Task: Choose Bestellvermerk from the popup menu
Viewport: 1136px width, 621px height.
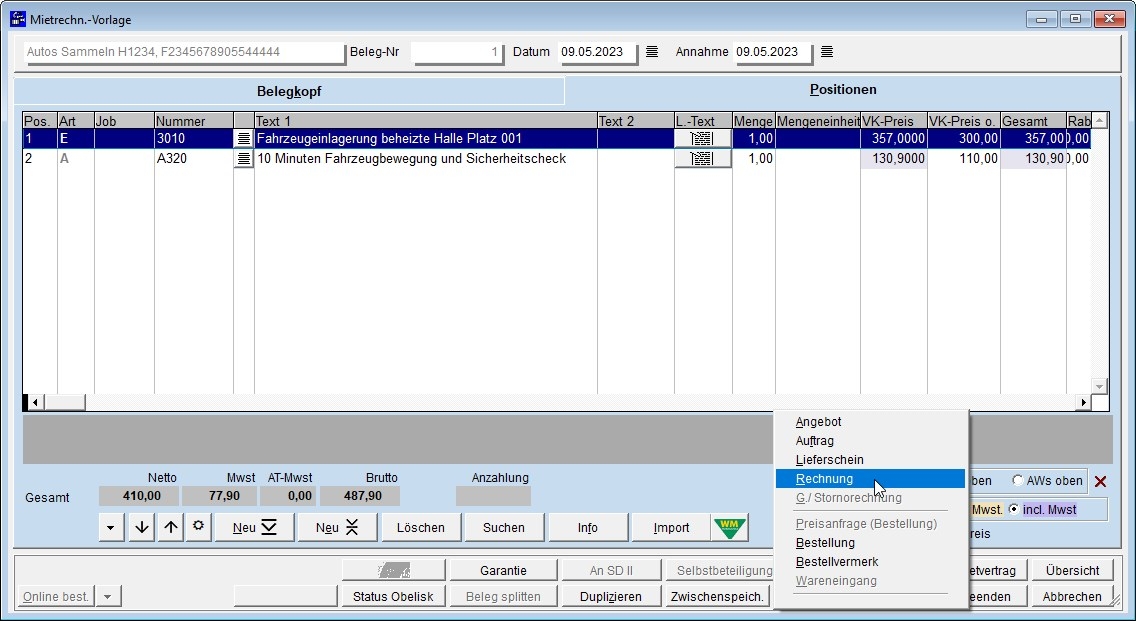Action: (x=837, y=562)
